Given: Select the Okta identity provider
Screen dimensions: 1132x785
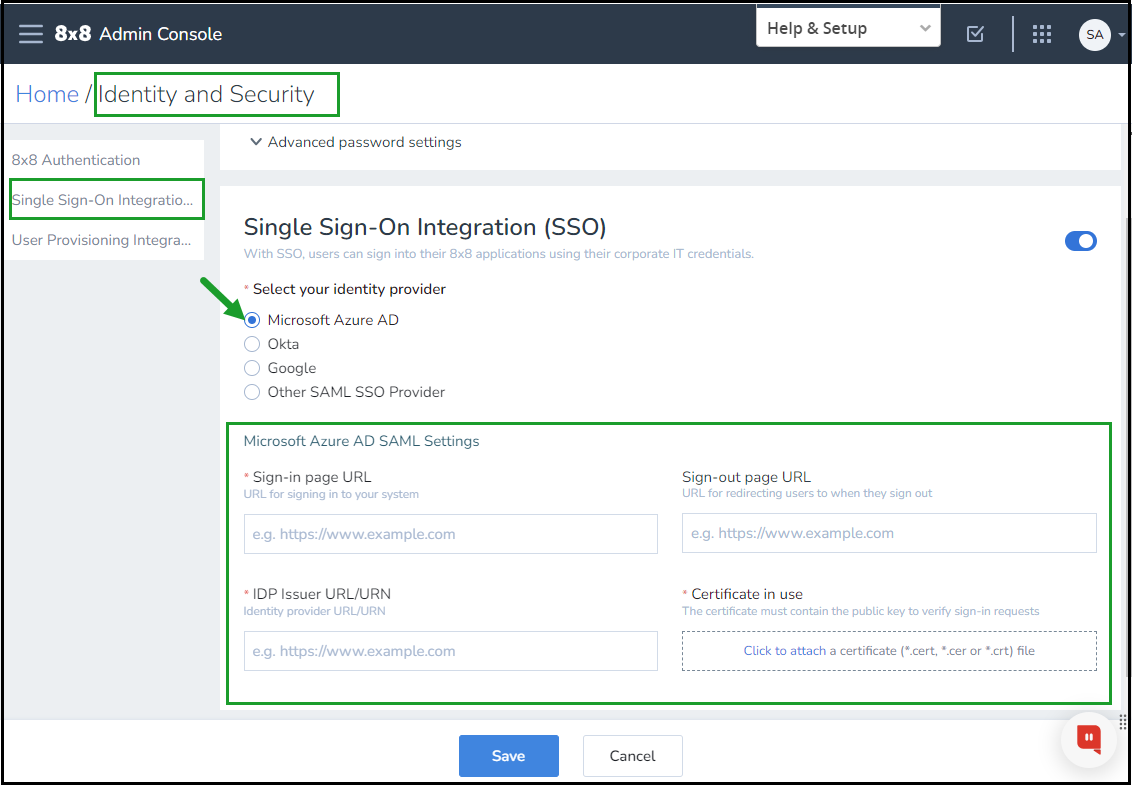Looking at the screenshot, I should 252,344.
